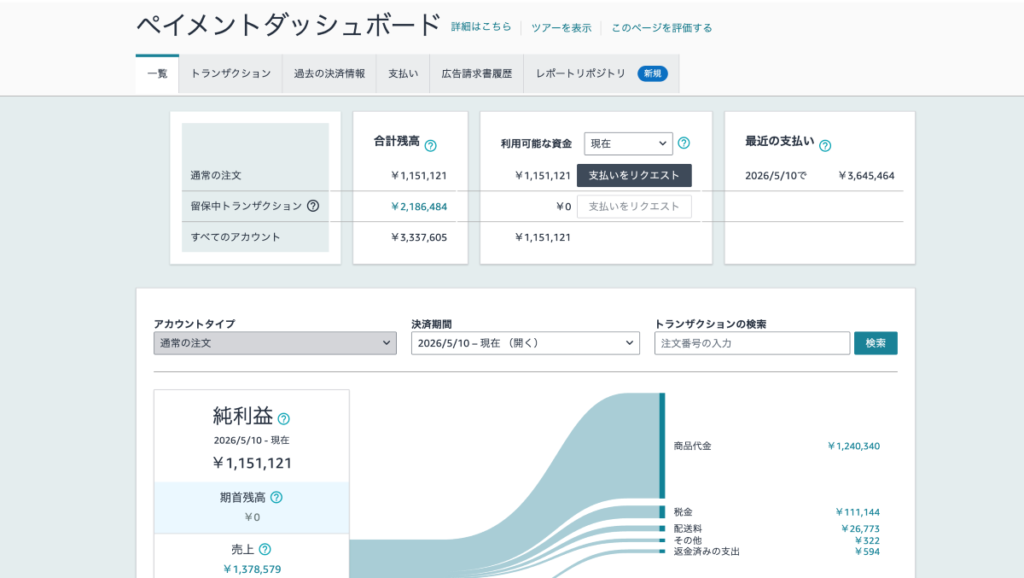1024x578 pixels.
Task: Open help icon beside 売上
Action: point(264,549)
